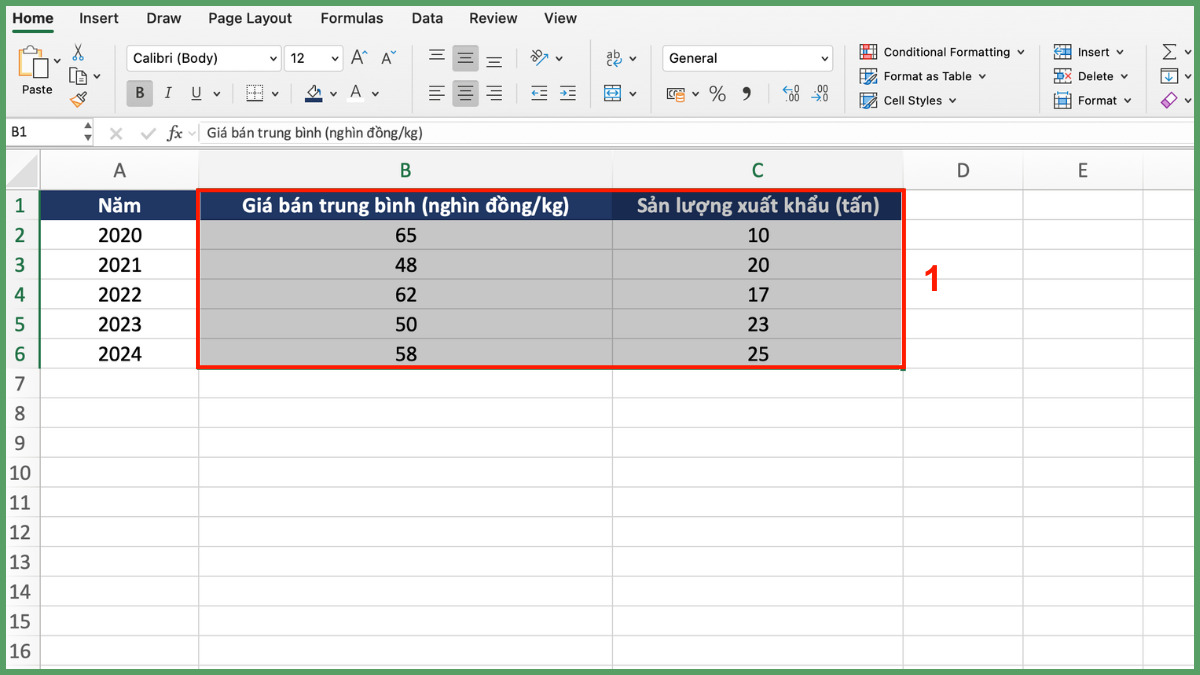Switch to the Formulas tab
This screenshot has height=675, width=1200.
(351, 18)
